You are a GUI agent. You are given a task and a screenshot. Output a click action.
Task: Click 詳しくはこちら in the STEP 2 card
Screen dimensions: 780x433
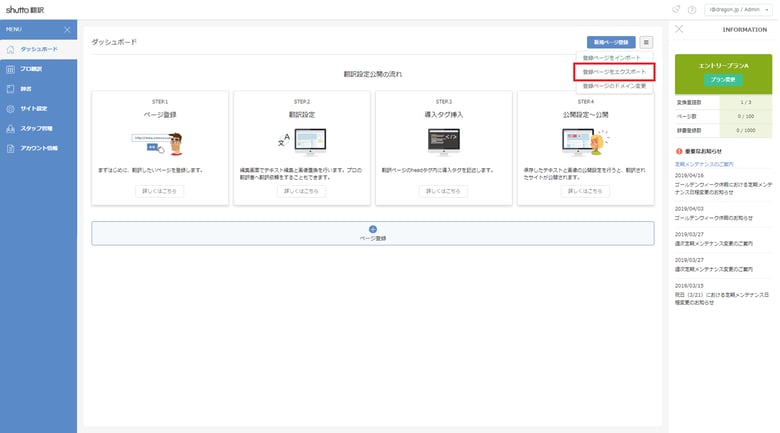pyautogui.click(x=301, y=191)
